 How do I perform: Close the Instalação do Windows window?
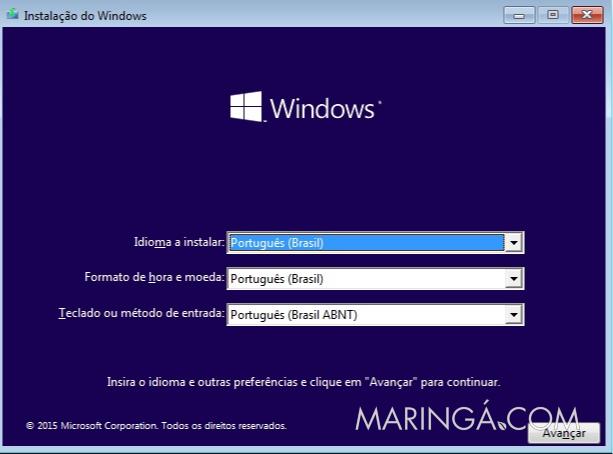click(x=587, y=15)
